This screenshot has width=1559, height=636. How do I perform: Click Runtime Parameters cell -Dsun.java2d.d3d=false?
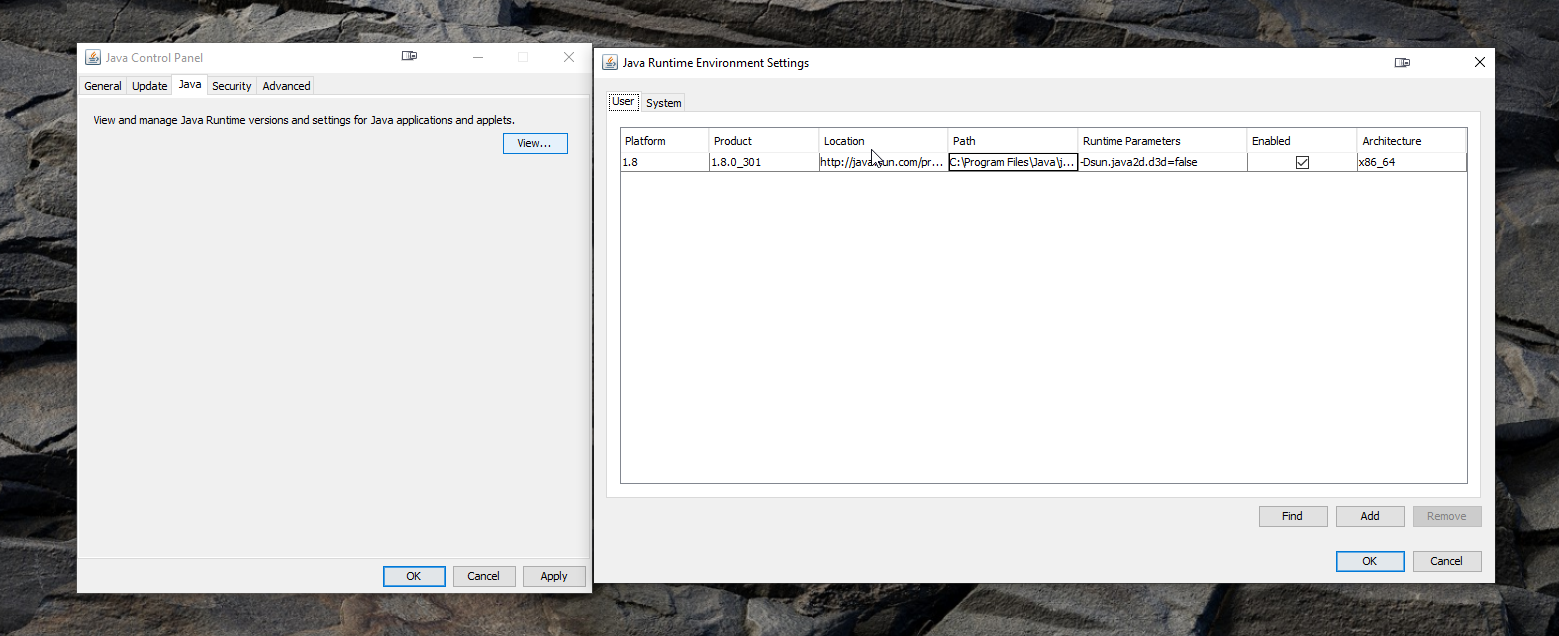pyautogui.click(x=1163, y=162)
